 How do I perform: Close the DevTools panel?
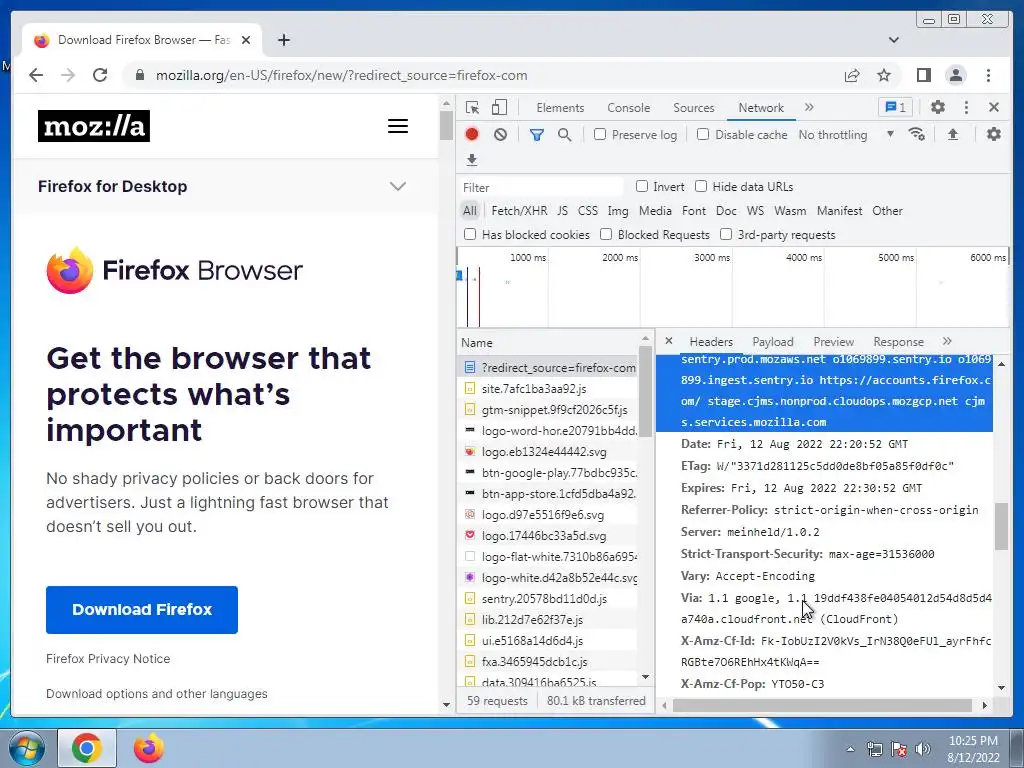(x=994, y=107)
